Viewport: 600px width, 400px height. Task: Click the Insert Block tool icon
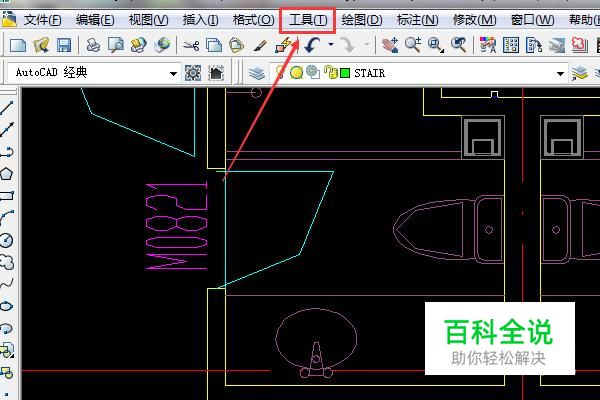pos(7,350)
